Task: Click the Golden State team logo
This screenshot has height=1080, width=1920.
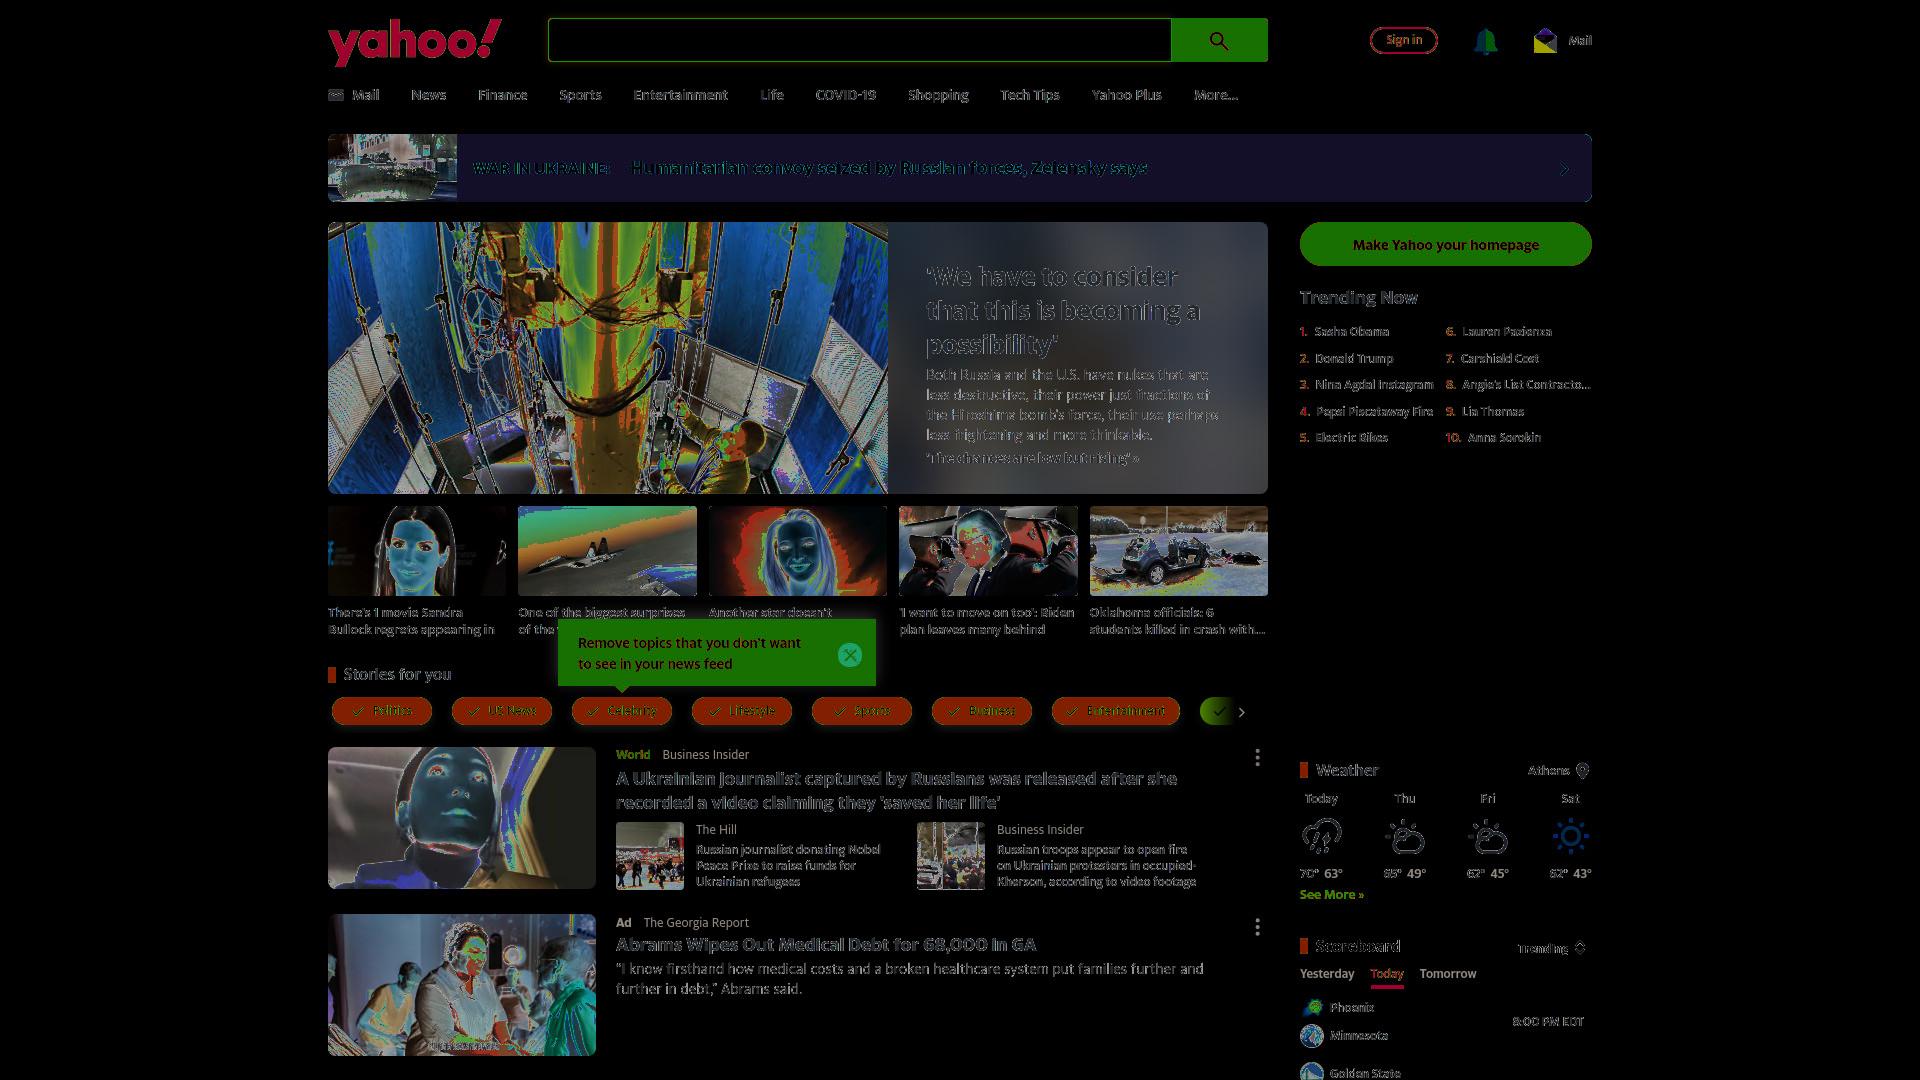Action: (1312, 1072)
